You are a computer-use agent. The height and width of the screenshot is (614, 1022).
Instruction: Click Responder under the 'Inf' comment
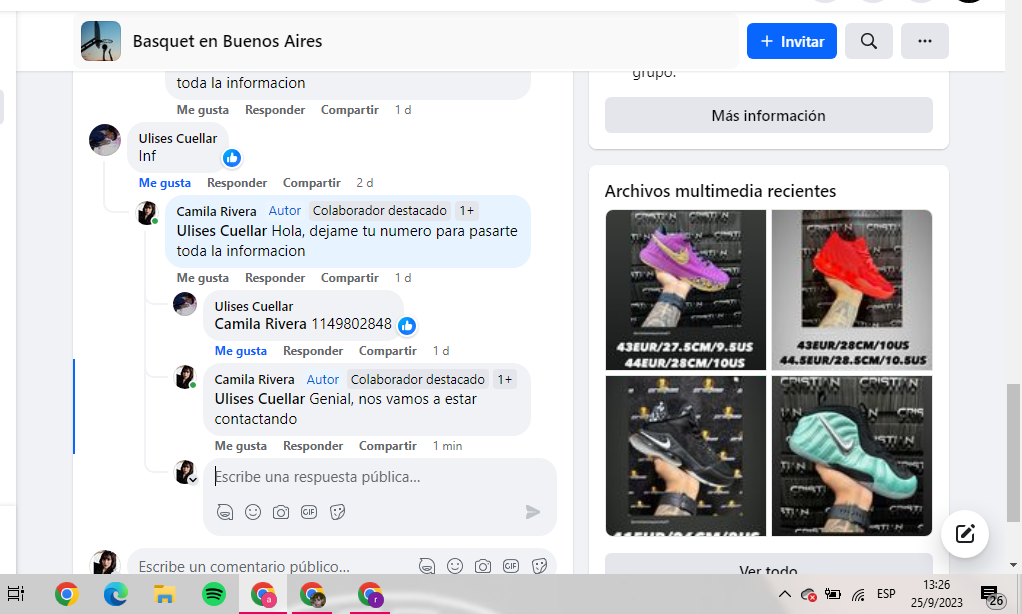(x=237, y=183)
